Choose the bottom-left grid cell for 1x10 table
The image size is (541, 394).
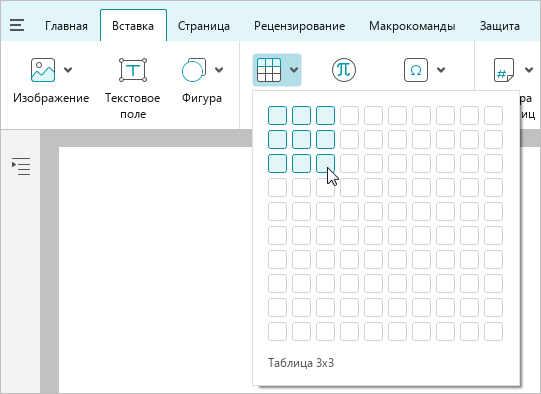tap(277, 332)
